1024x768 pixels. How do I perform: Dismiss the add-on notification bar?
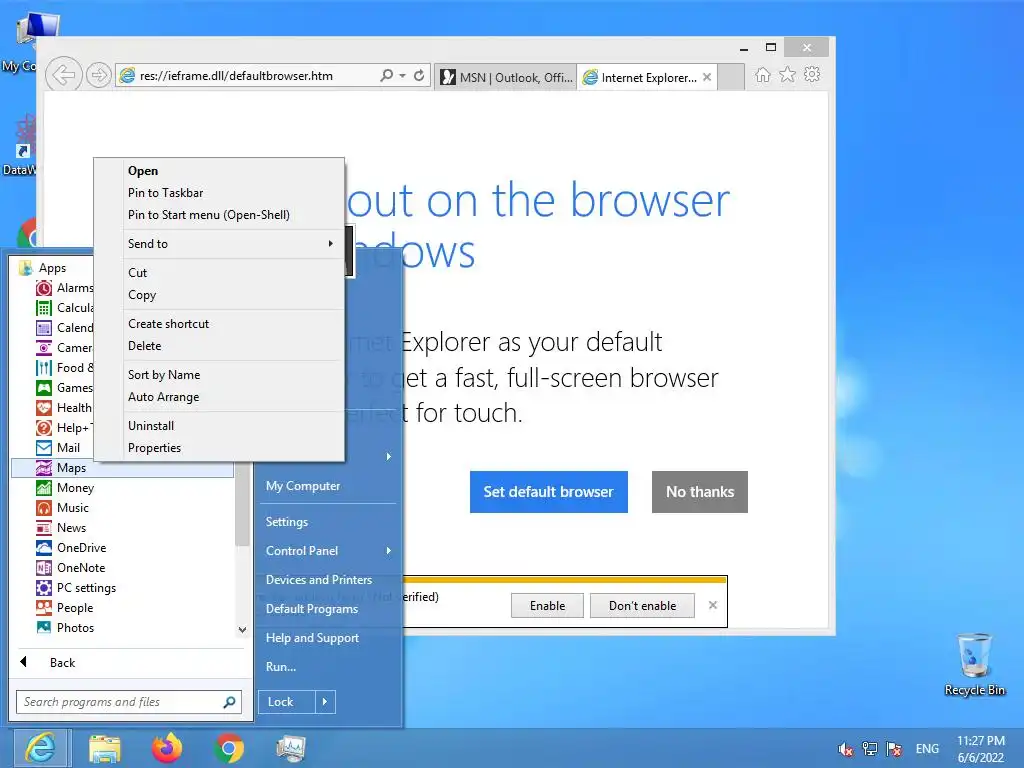712,605
